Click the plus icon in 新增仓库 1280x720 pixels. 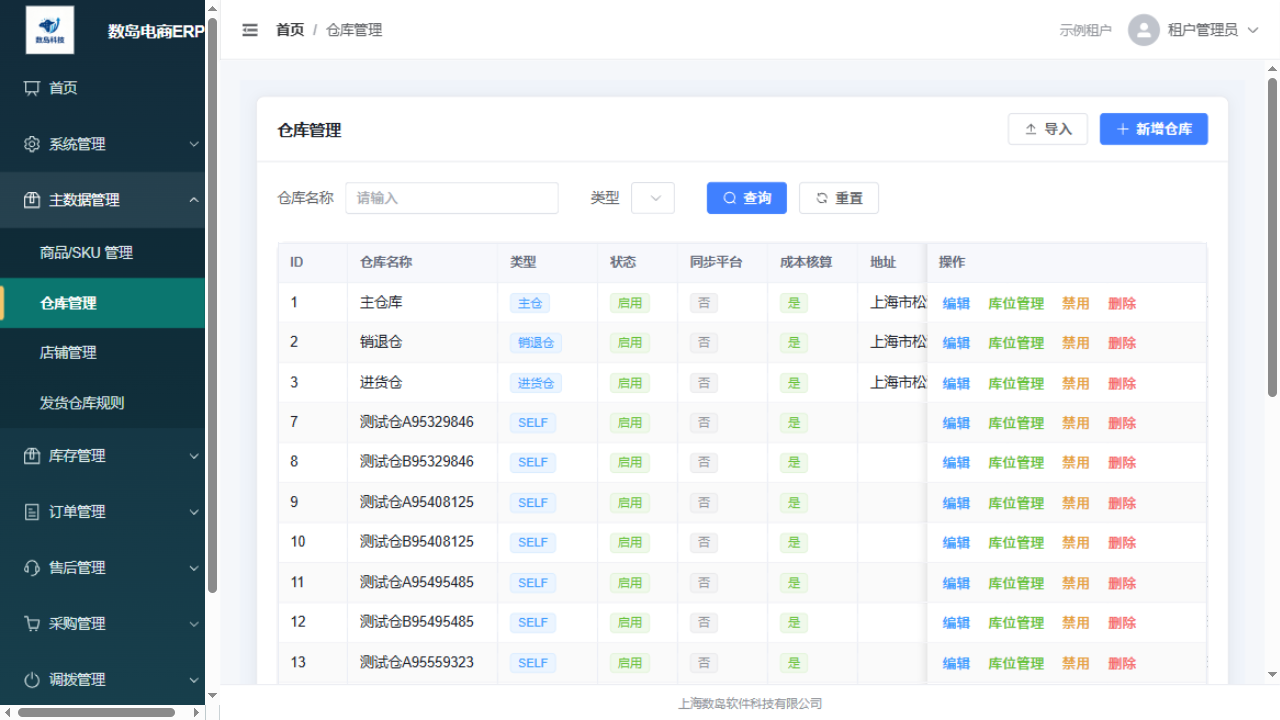tap(1123, 129)
